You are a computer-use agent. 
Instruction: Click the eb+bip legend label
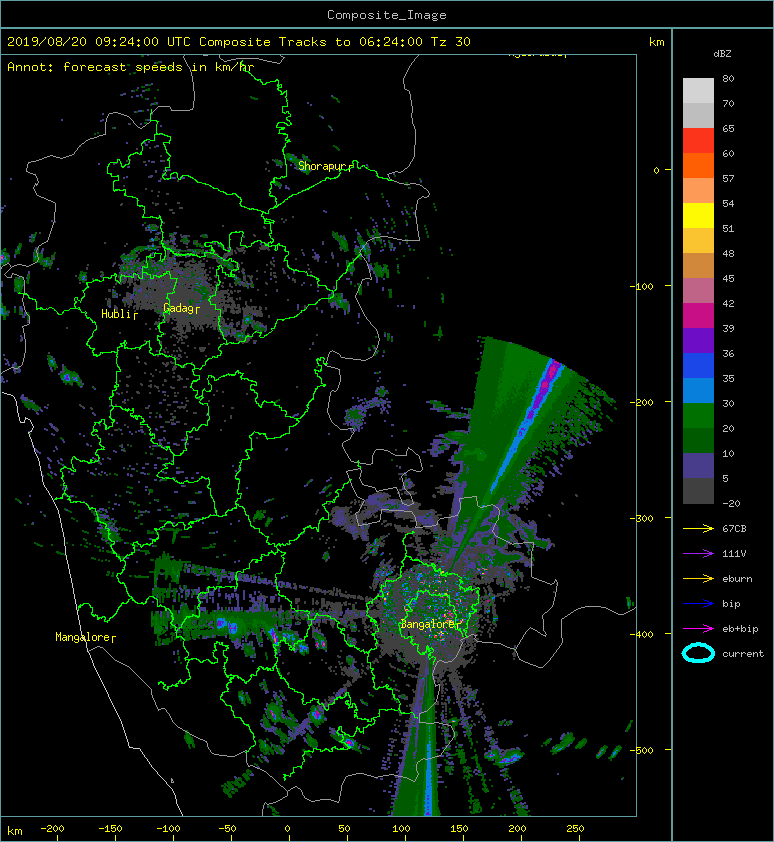pyautogui.click(x=740, y=629)
